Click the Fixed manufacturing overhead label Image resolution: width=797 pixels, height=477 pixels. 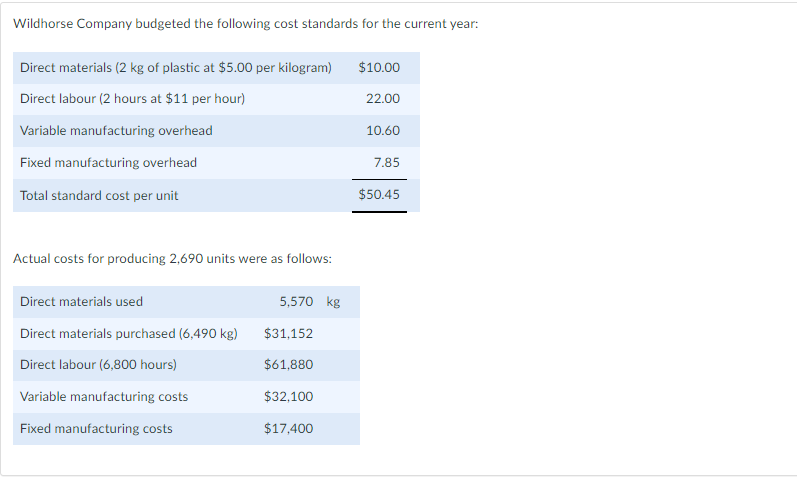tap(108, 163)
